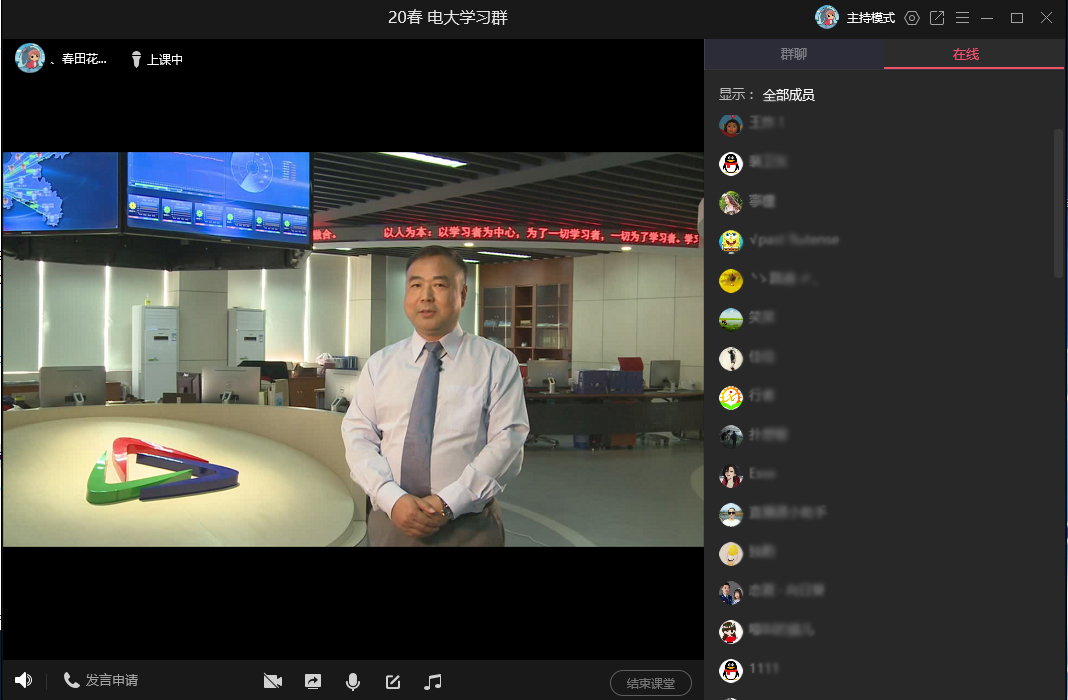1068x700 pixels.
Task: Open the music playback option
Action: [433, 681]
